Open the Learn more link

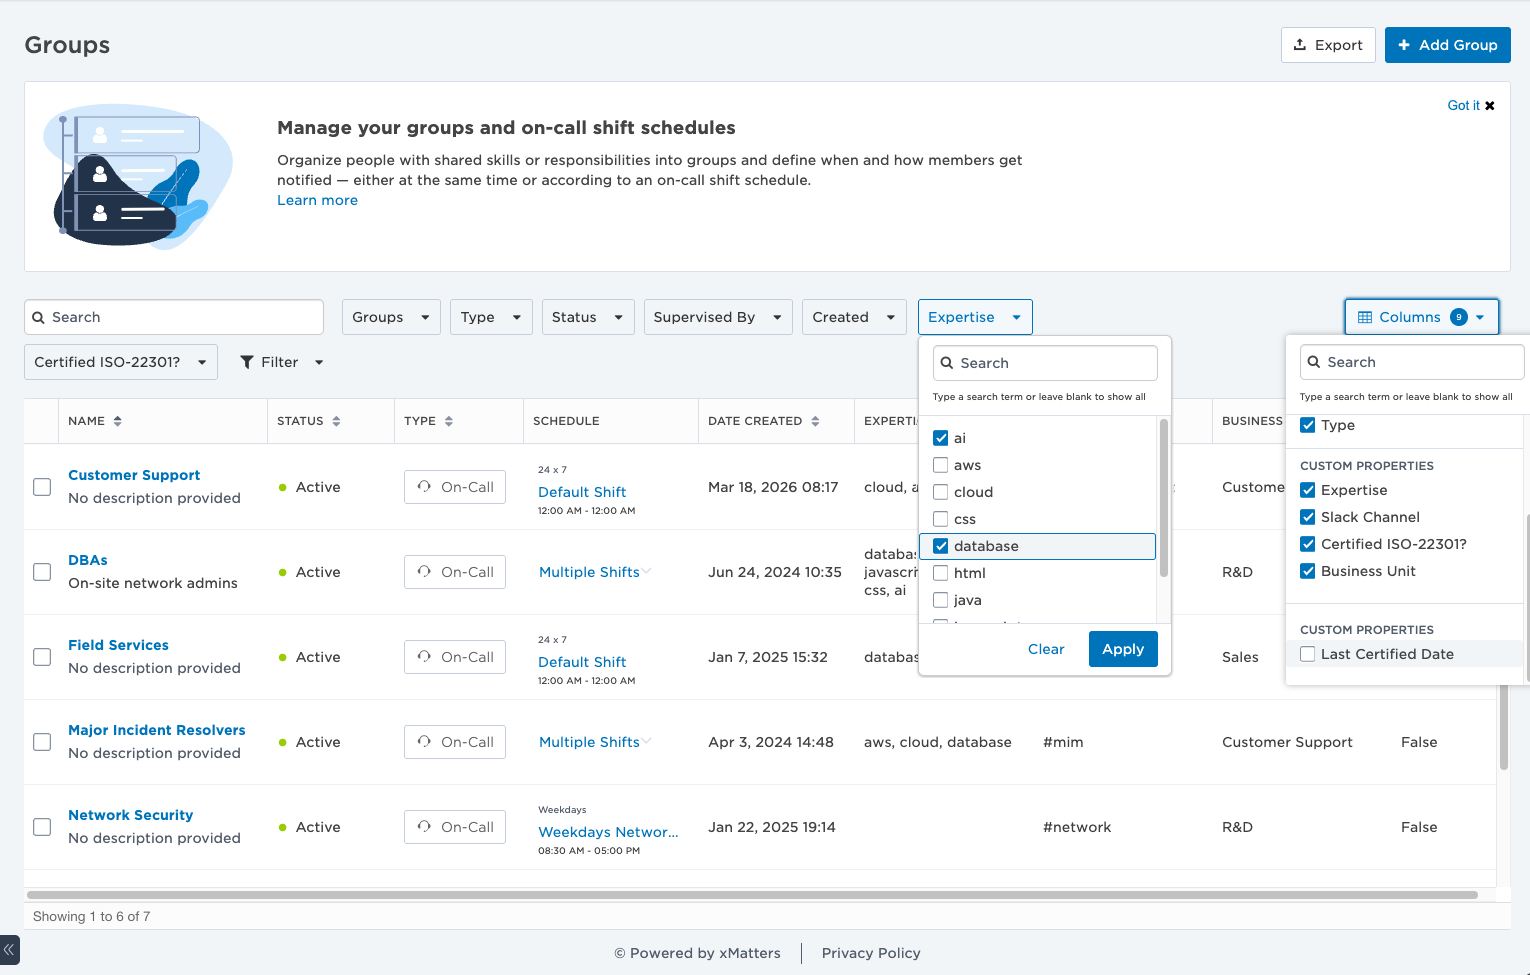point(317,200)
